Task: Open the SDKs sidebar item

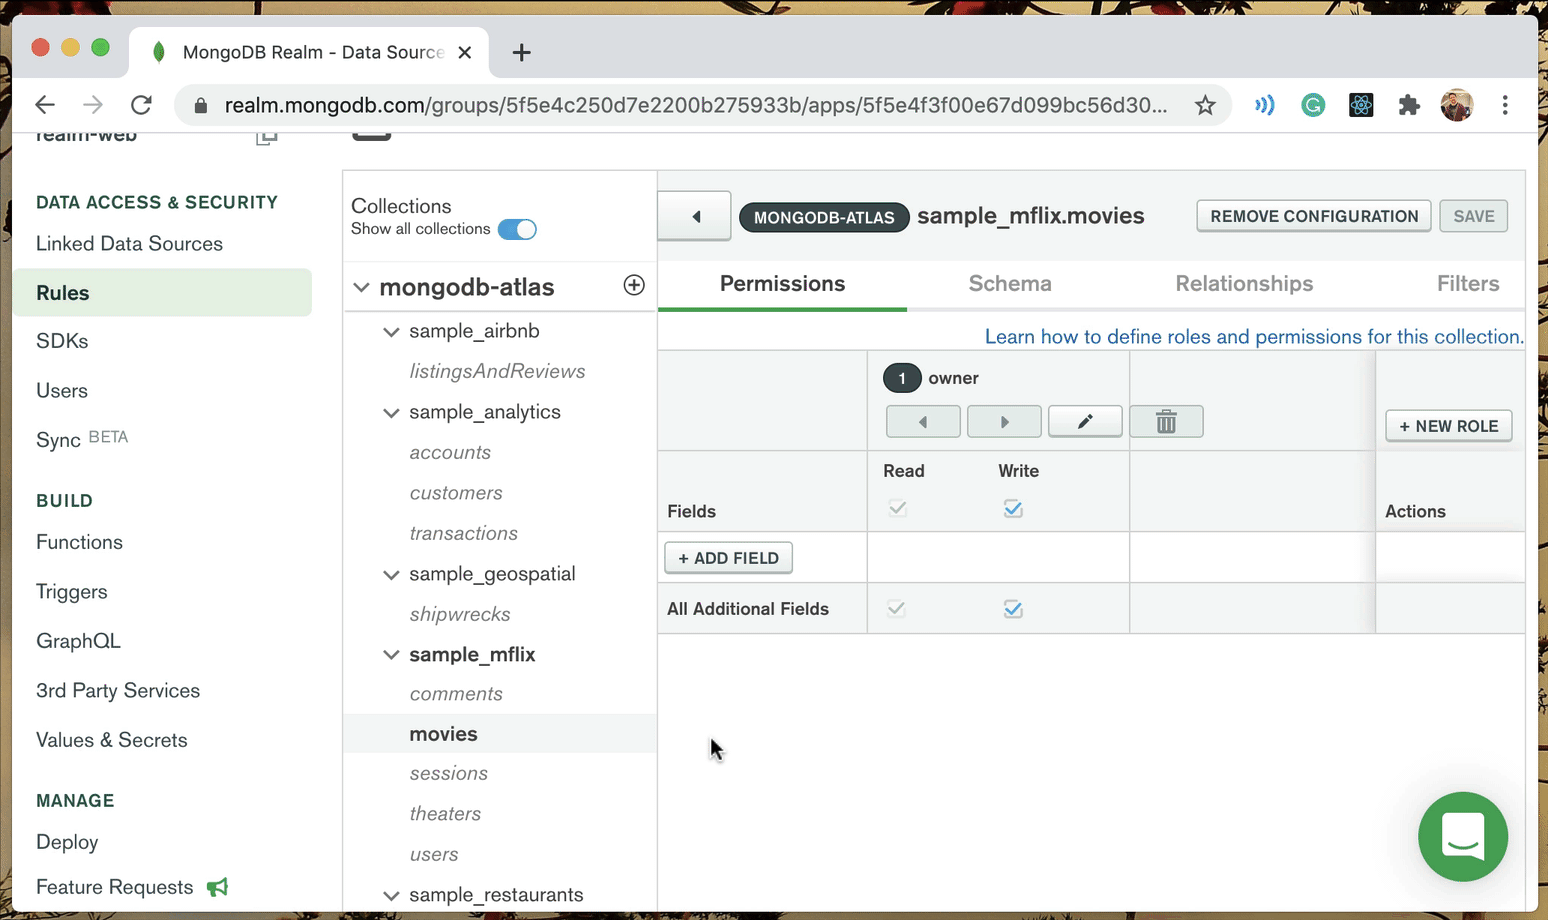Action: pos(62,341)
